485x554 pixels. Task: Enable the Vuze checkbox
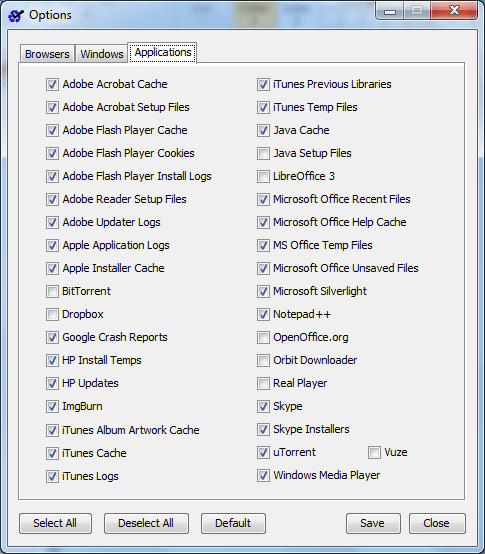click(374, 453)
